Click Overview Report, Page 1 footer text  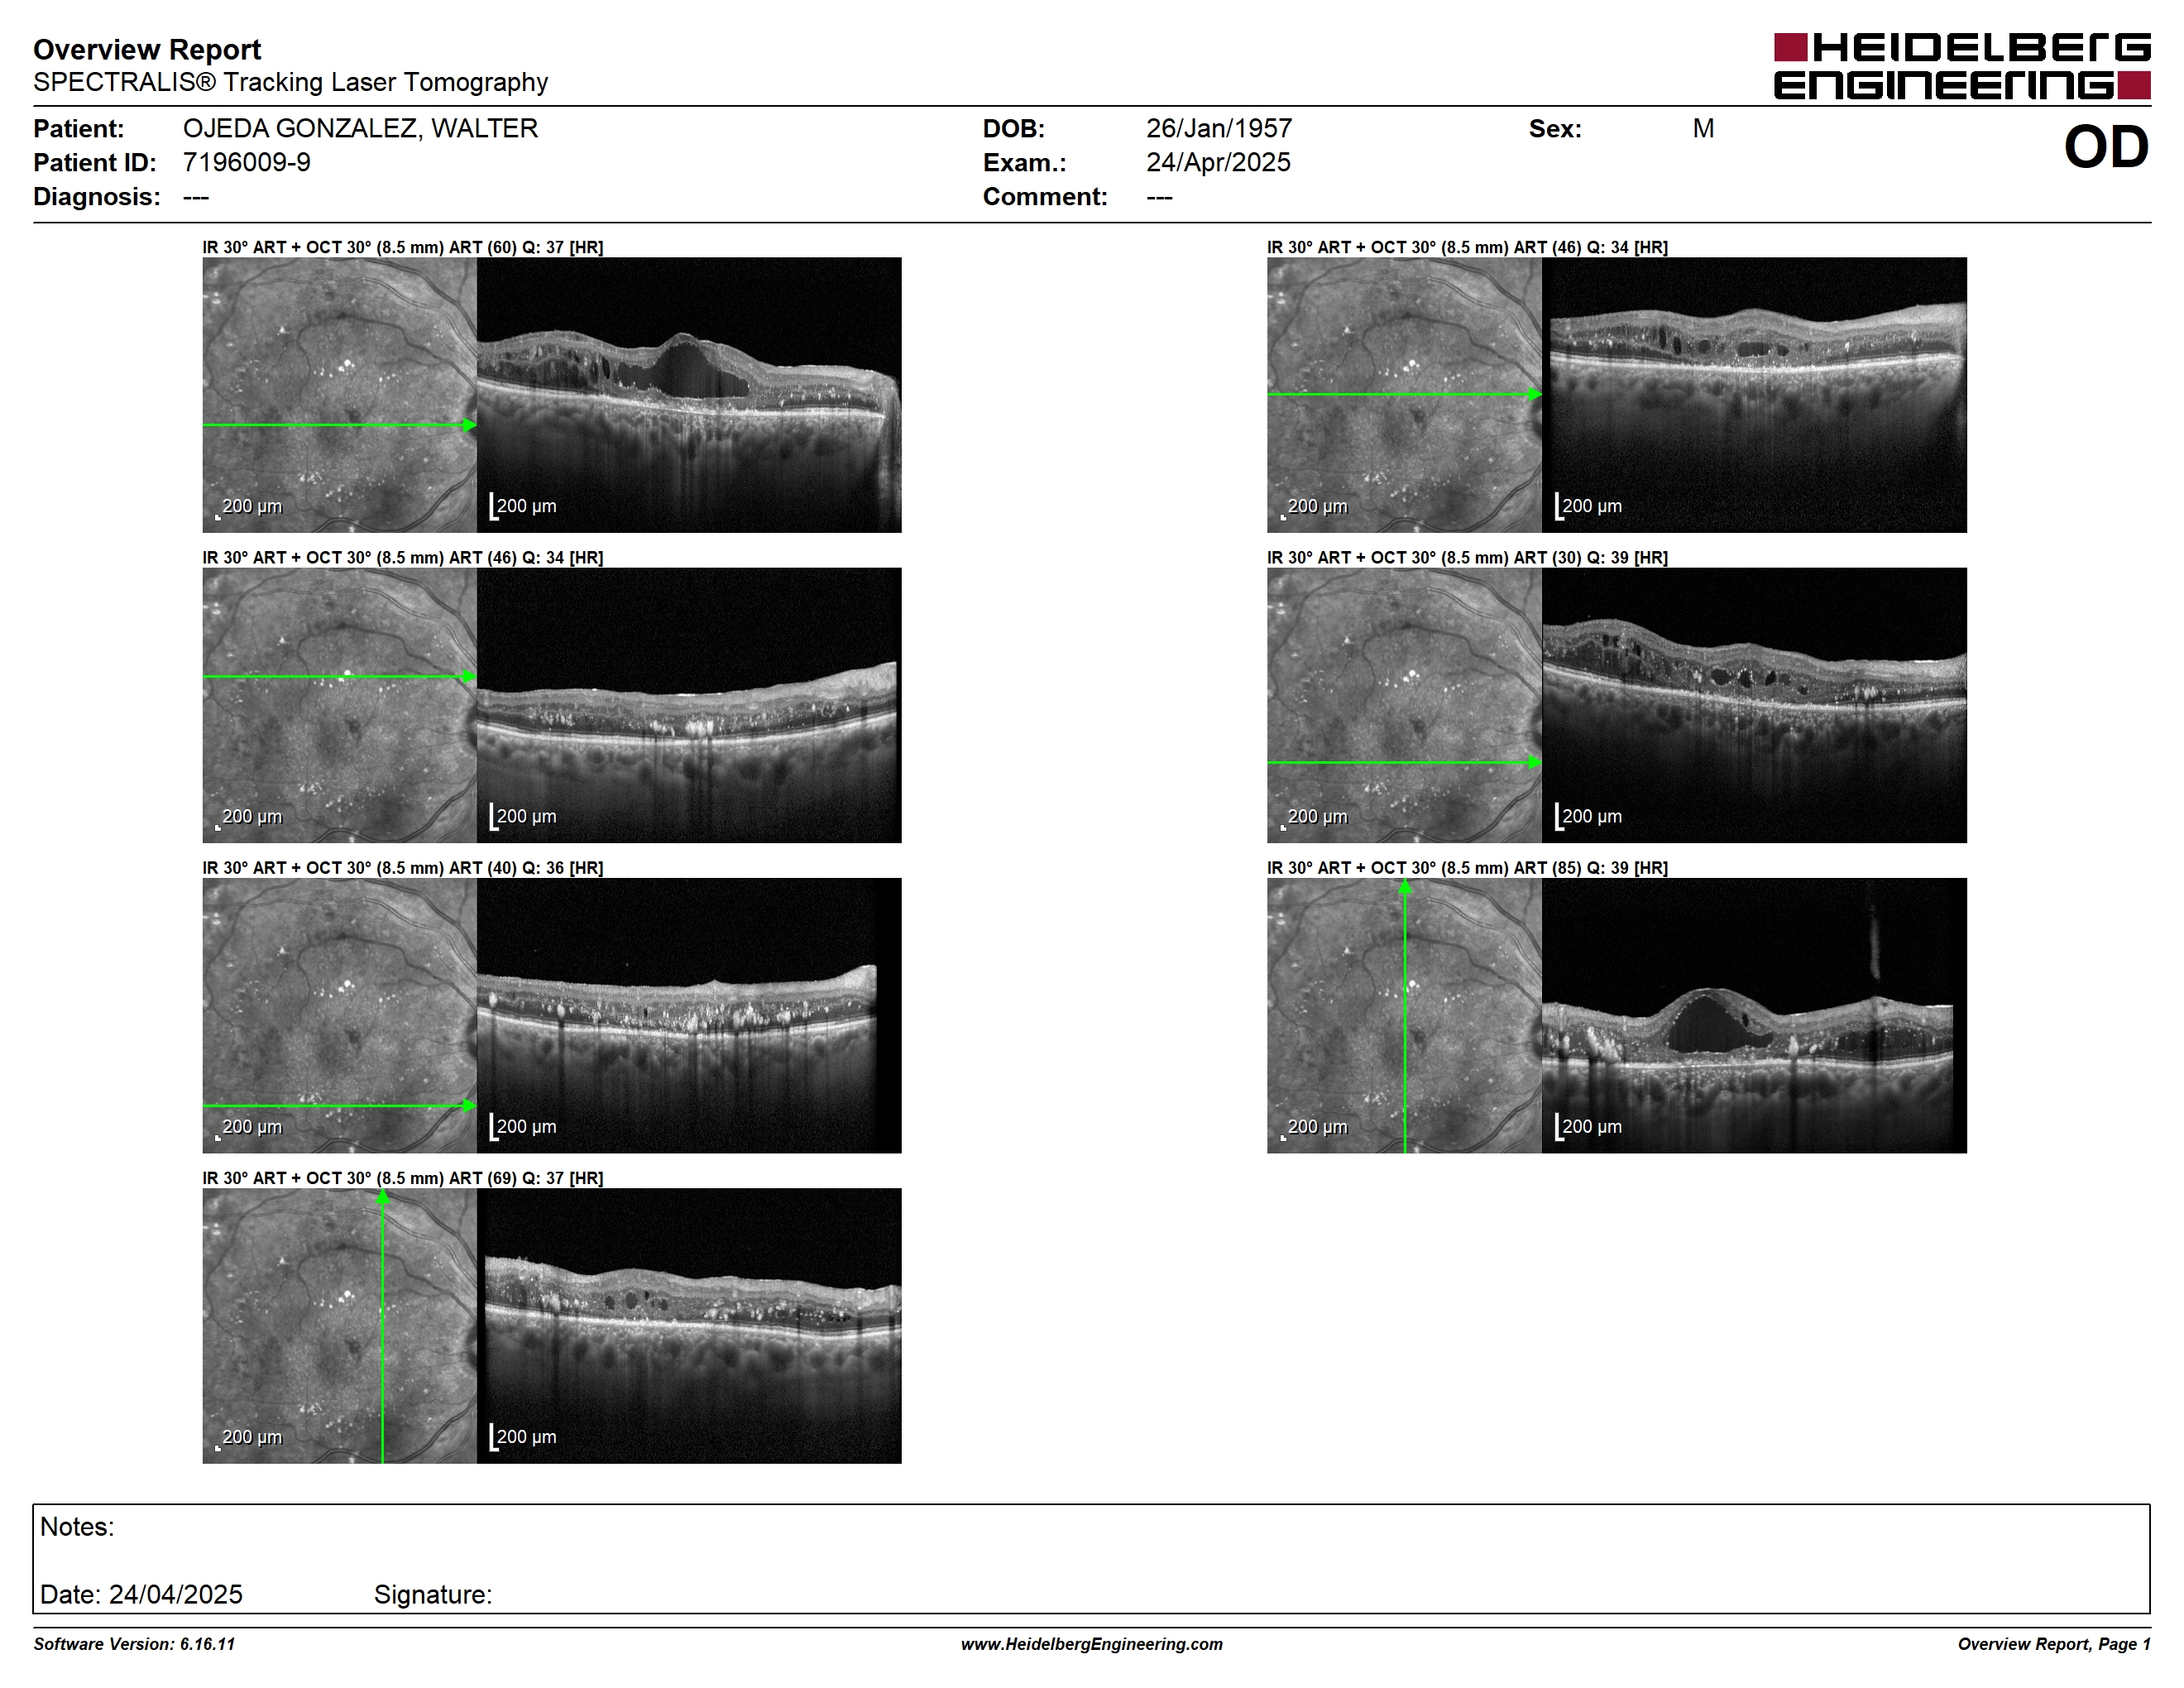(2054, 1644)
